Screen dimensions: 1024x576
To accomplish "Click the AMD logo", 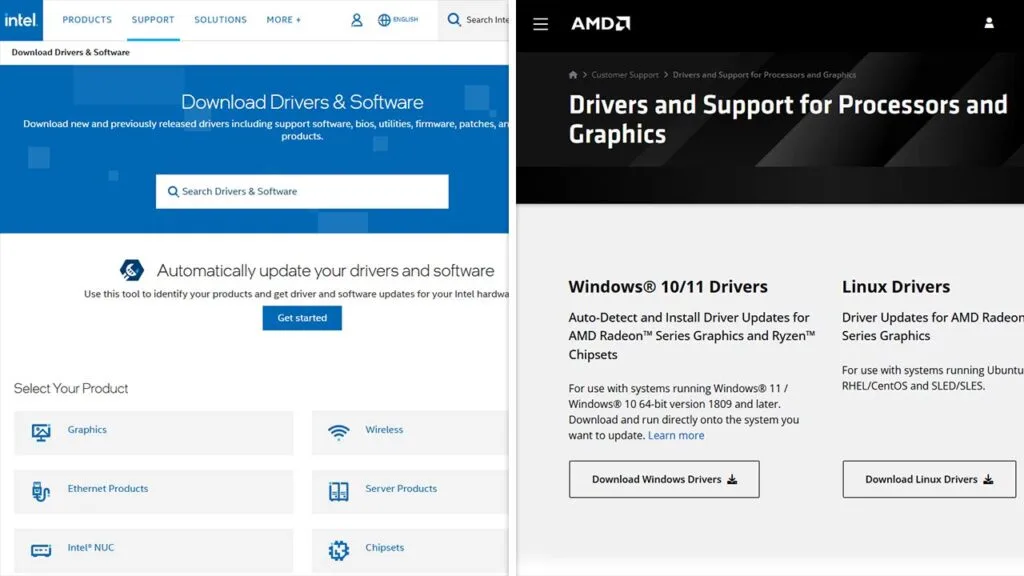I will coord(601,24).
